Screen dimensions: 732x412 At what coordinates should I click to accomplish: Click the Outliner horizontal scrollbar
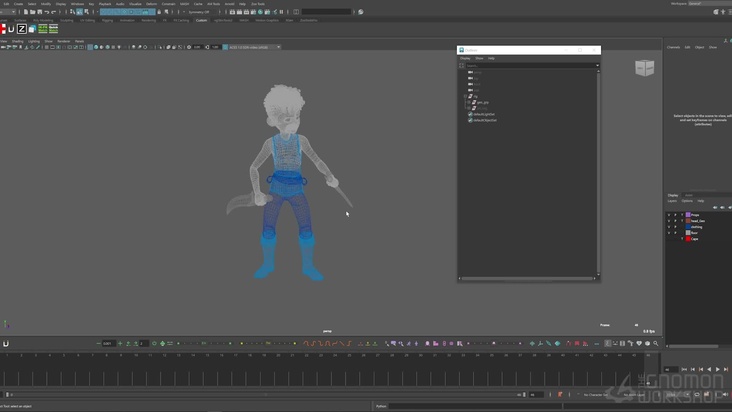tap(527, 279)
